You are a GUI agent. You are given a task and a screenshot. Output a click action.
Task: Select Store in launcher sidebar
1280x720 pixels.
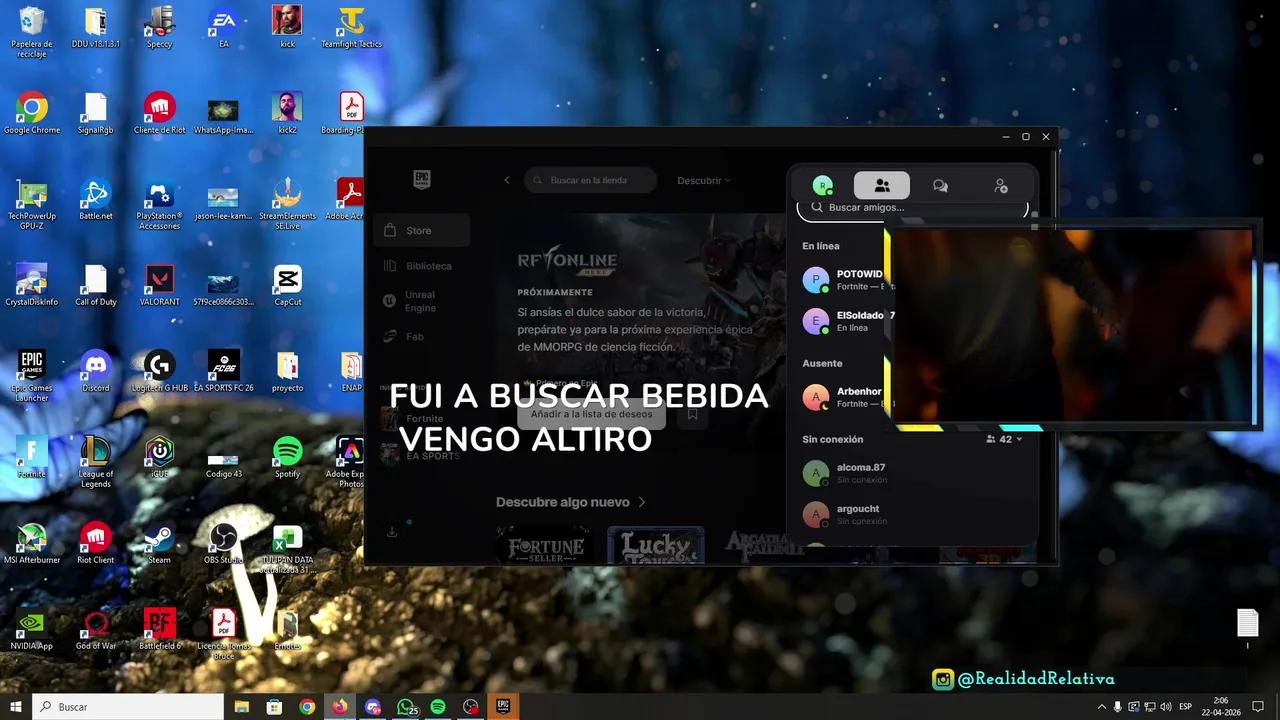coord(418,231)
